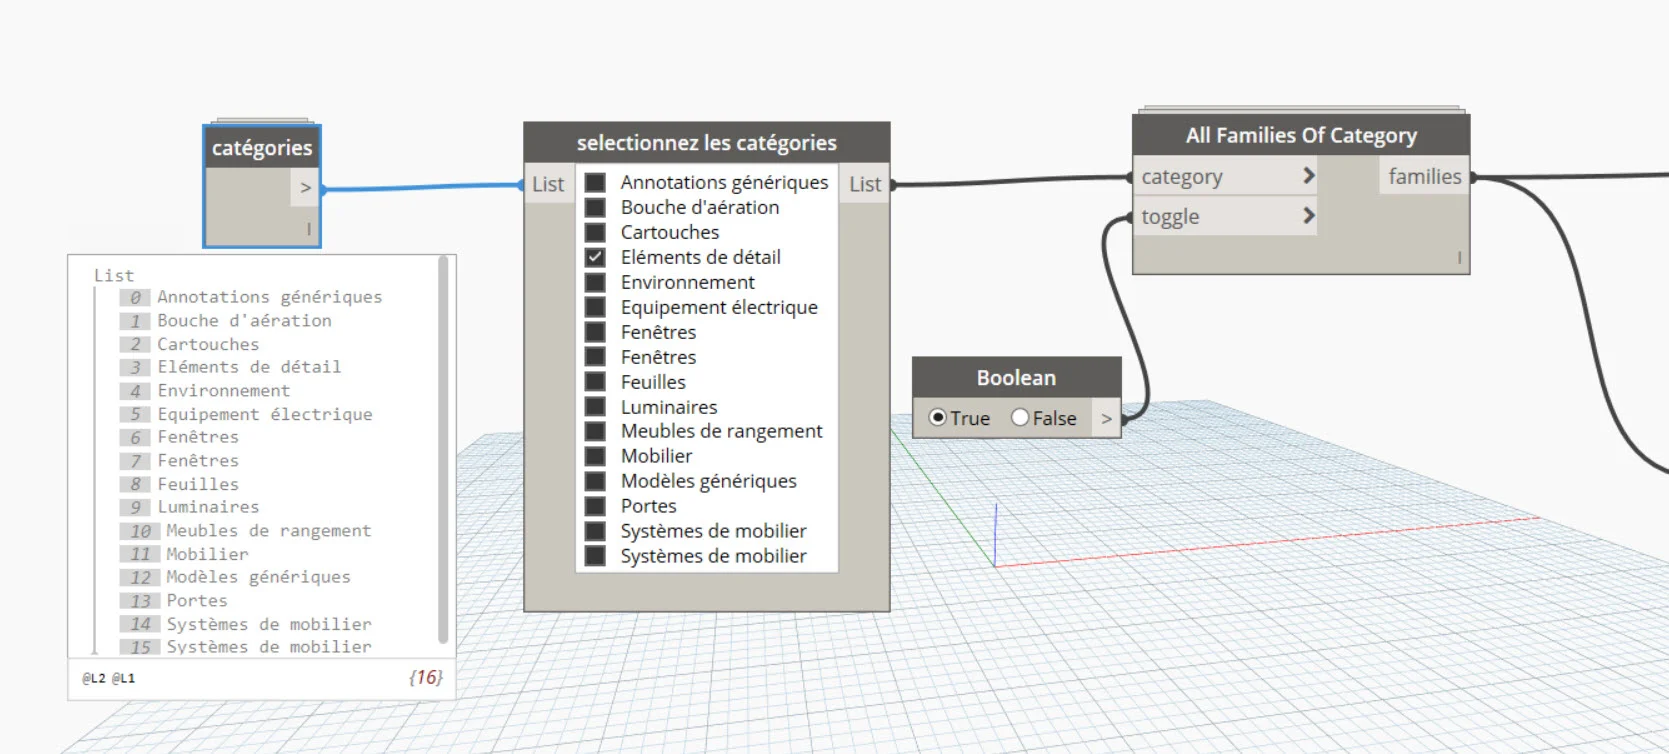Click the List root label in preview bubble
The width and height of the screenshot is (1669, 754).
click(114, 275)
